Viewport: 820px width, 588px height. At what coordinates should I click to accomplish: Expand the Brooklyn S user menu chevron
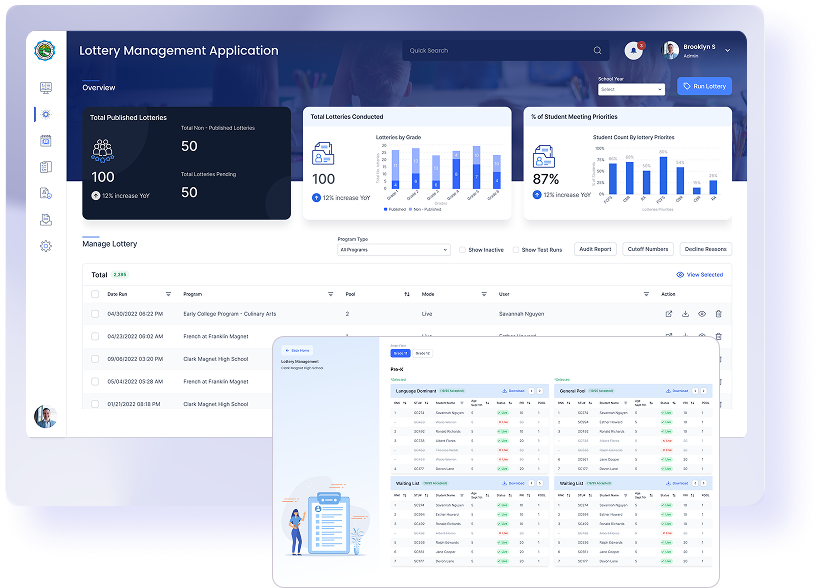tap(727, 50)
